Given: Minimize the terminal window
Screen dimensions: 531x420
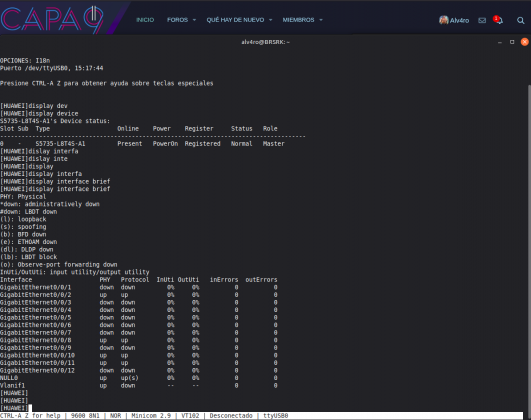Looking at the screenshot, I should click(500, 42).
